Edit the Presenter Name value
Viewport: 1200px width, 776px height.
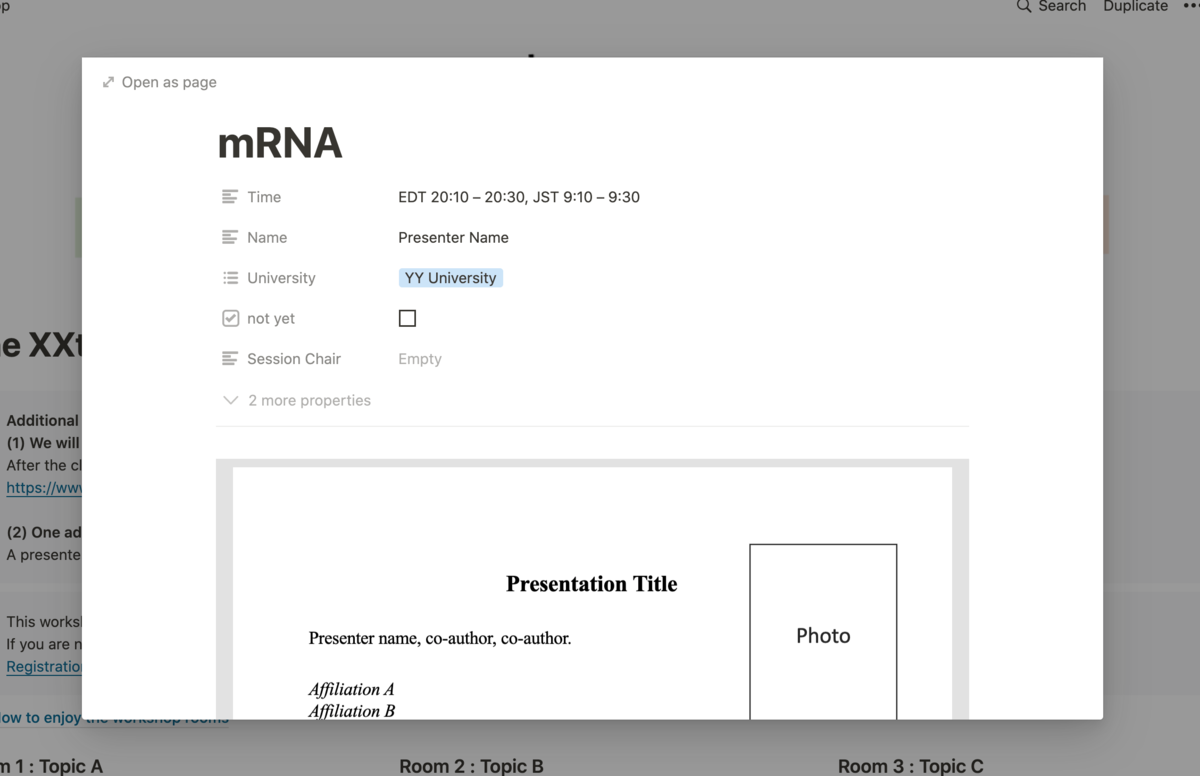(453, 237)
